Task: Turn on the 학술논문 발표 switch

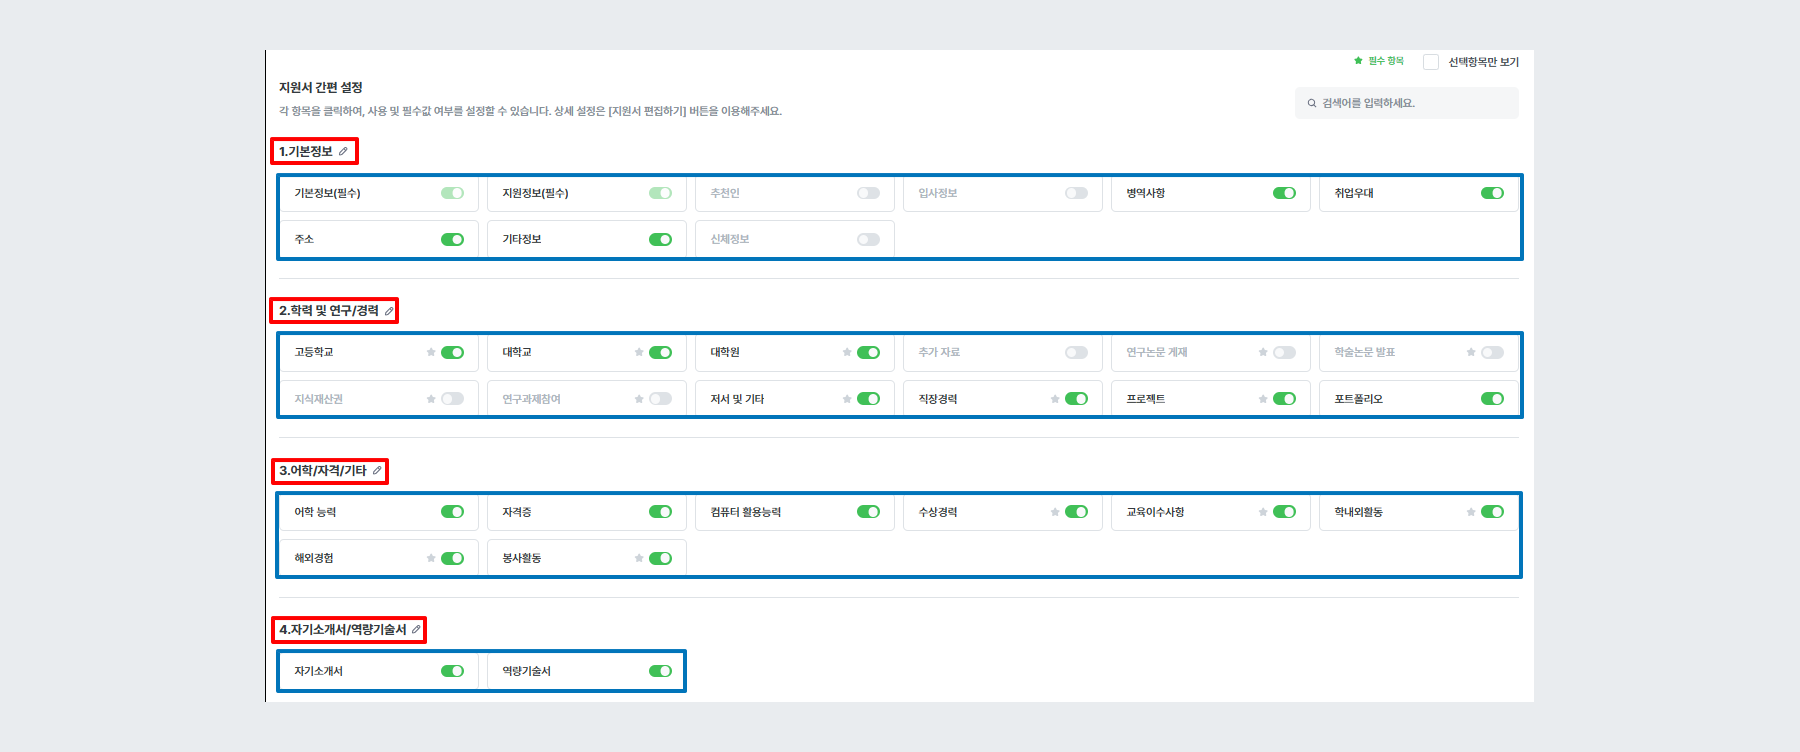Action: (x=1493, y=352)
